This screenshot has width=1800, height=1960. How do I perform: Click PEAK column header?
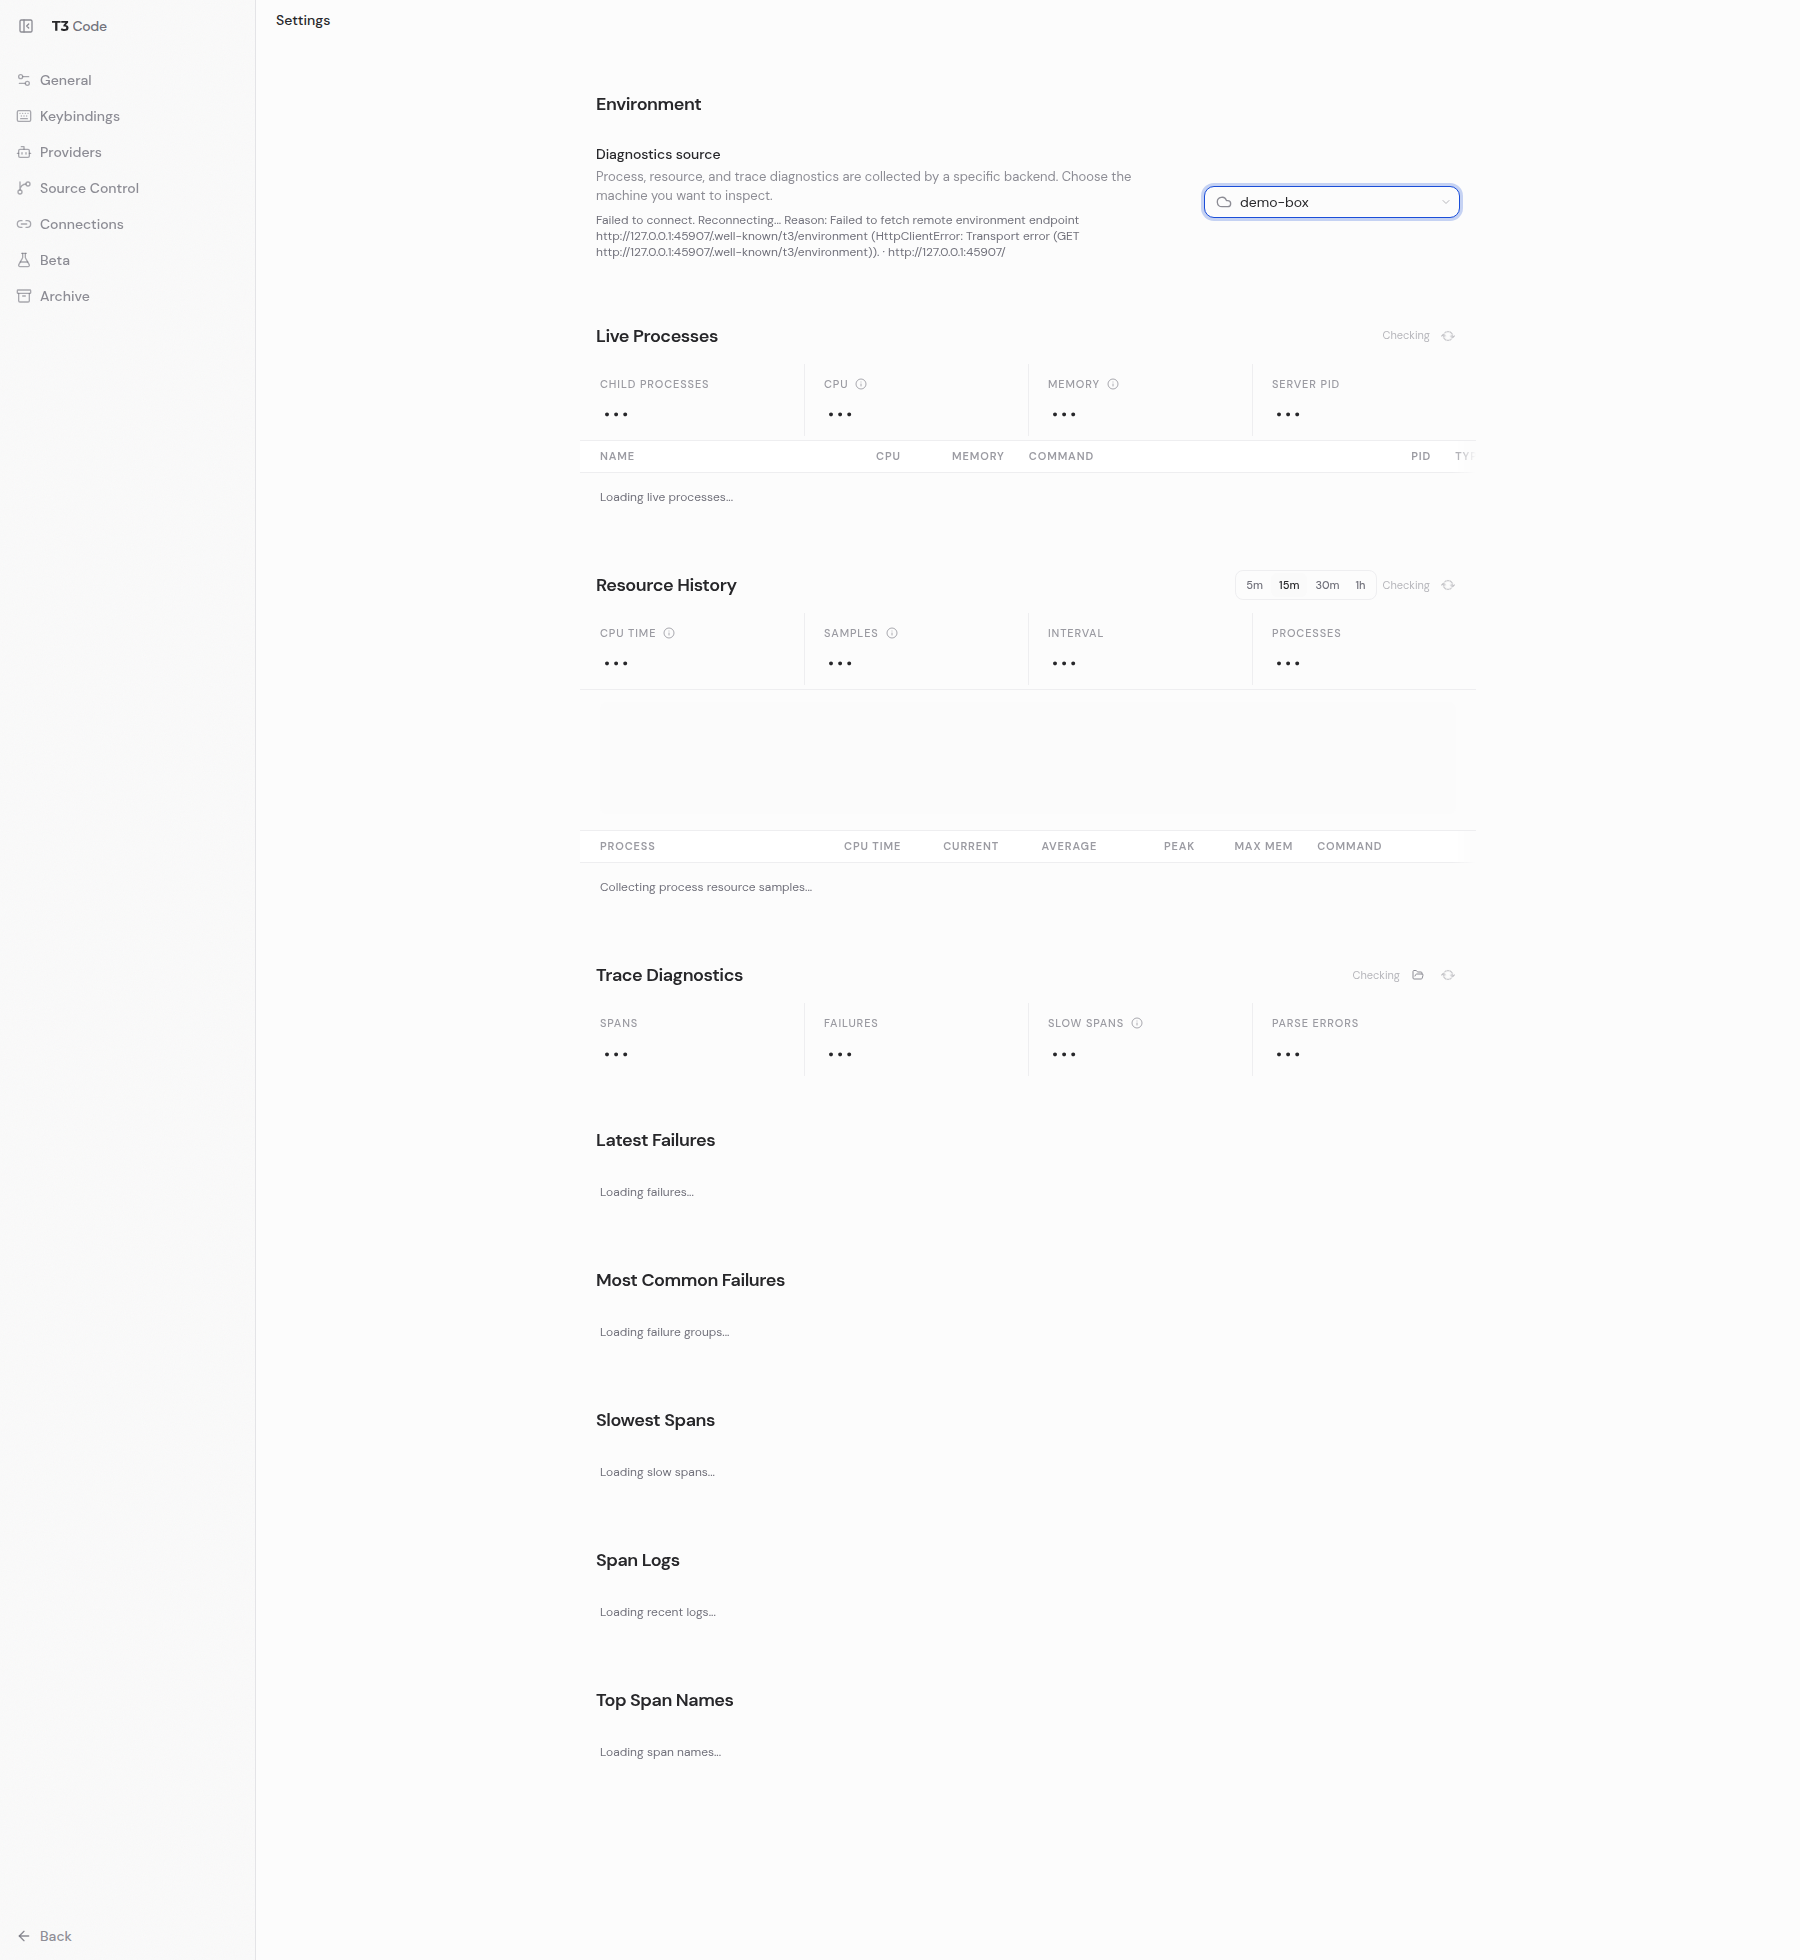[1179, 846]
